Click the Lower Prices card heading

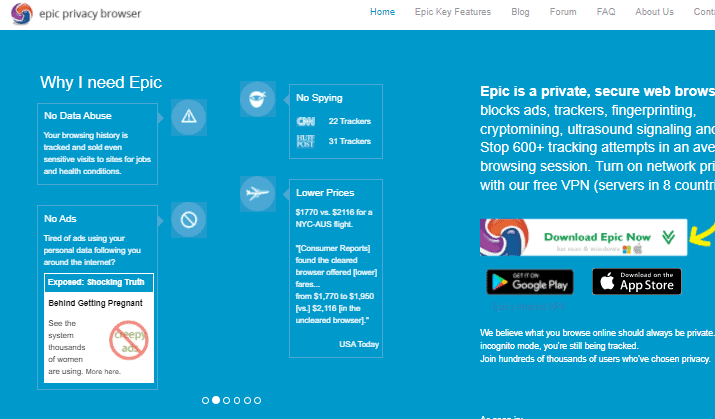pos(325,193)
